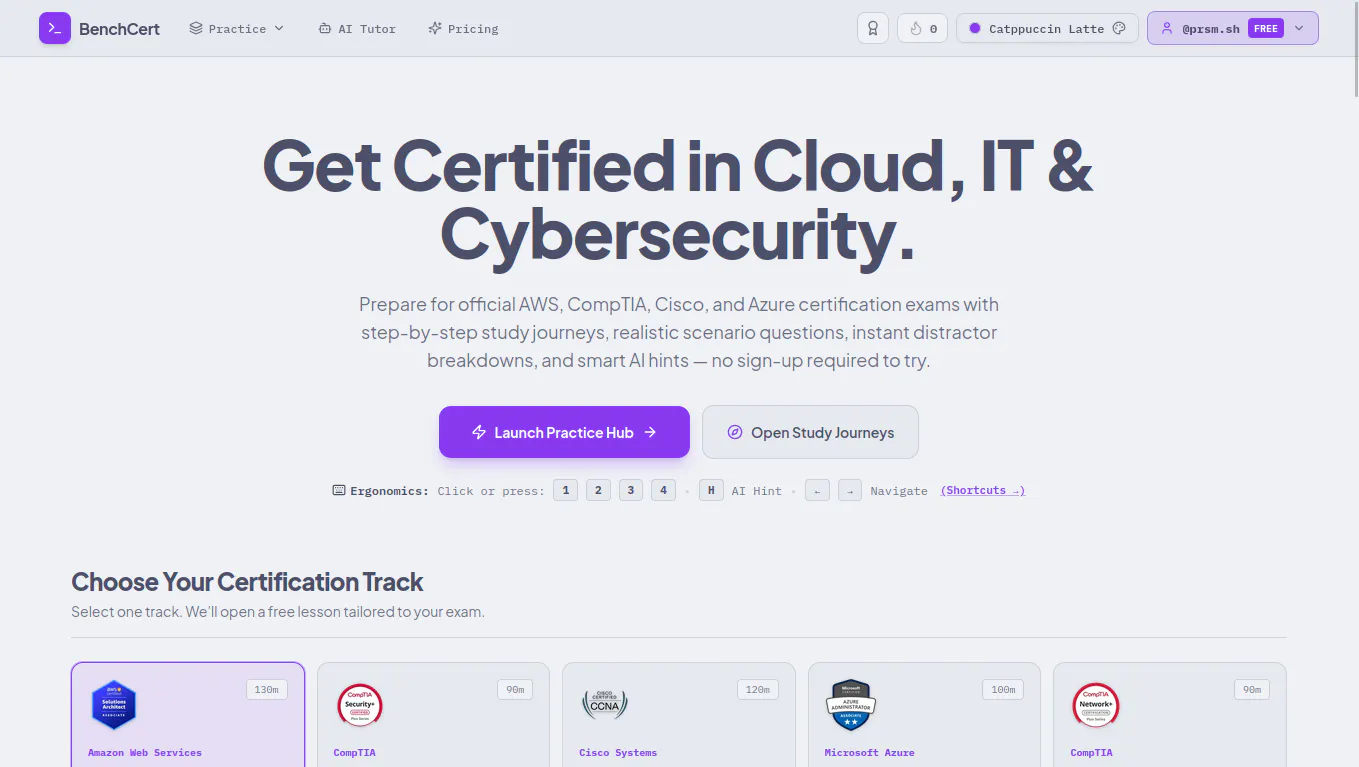Launch Practice Hub
This screenshot has width=1359, height=767.
pyautogui.click(x=564, y=432)
